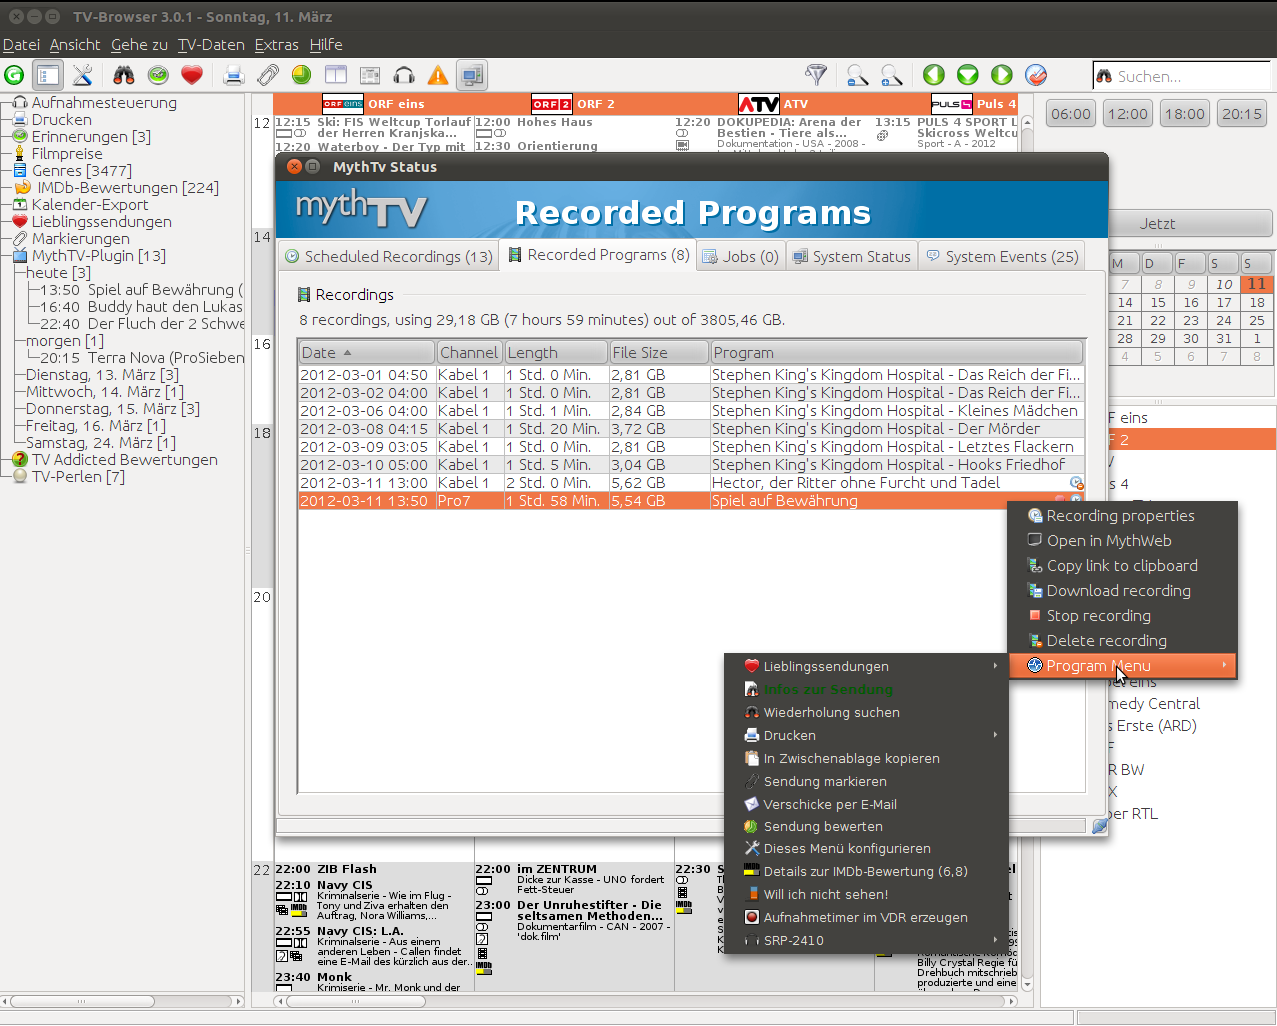The height and width of the screenshot is (1026, 1277).
Task: Open the Gehe zu menu
Action: (139, 45)
